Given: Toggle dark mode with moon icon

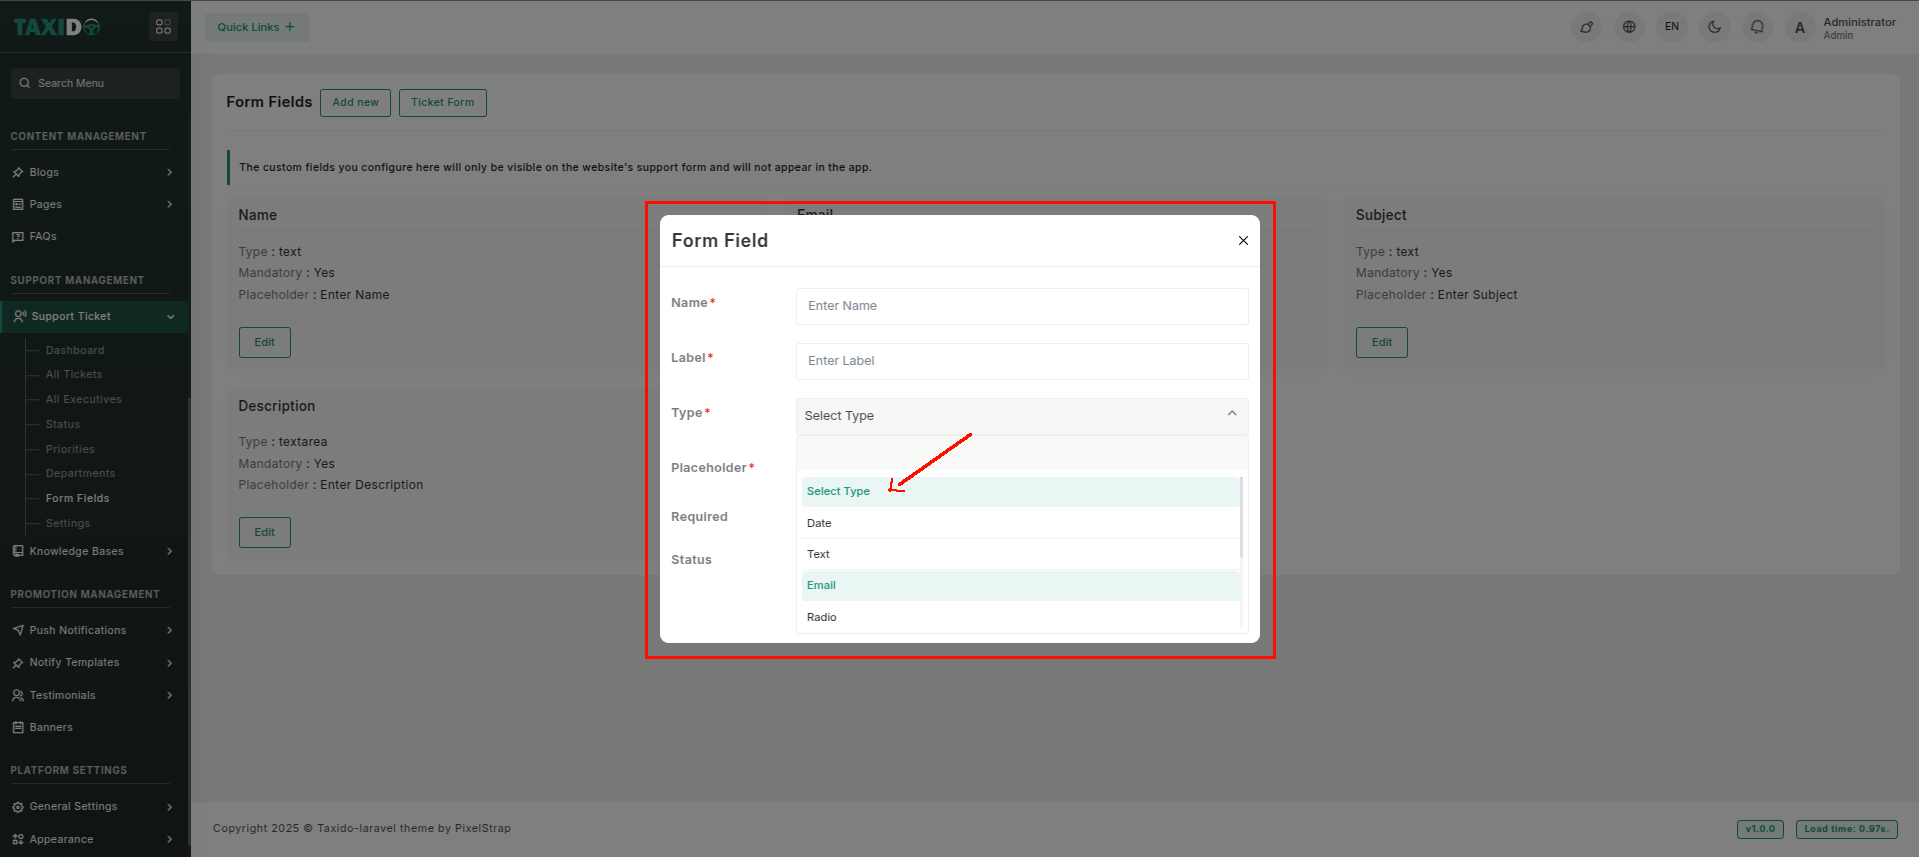Looking at the screenshot, I should pyautogui.click(x=1714, y=27).
